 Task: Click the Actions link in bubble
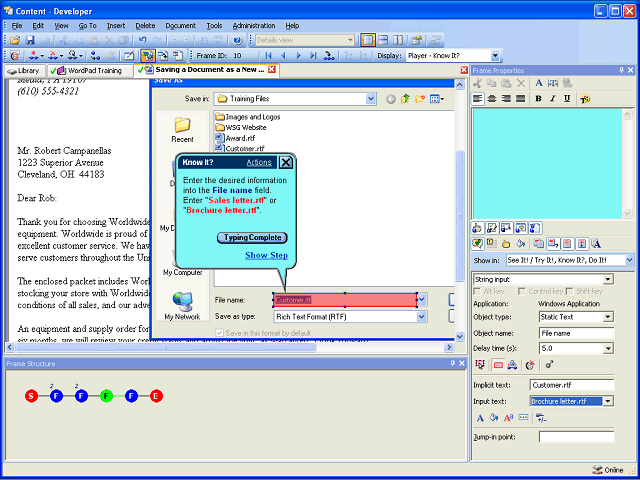point(259,162)
